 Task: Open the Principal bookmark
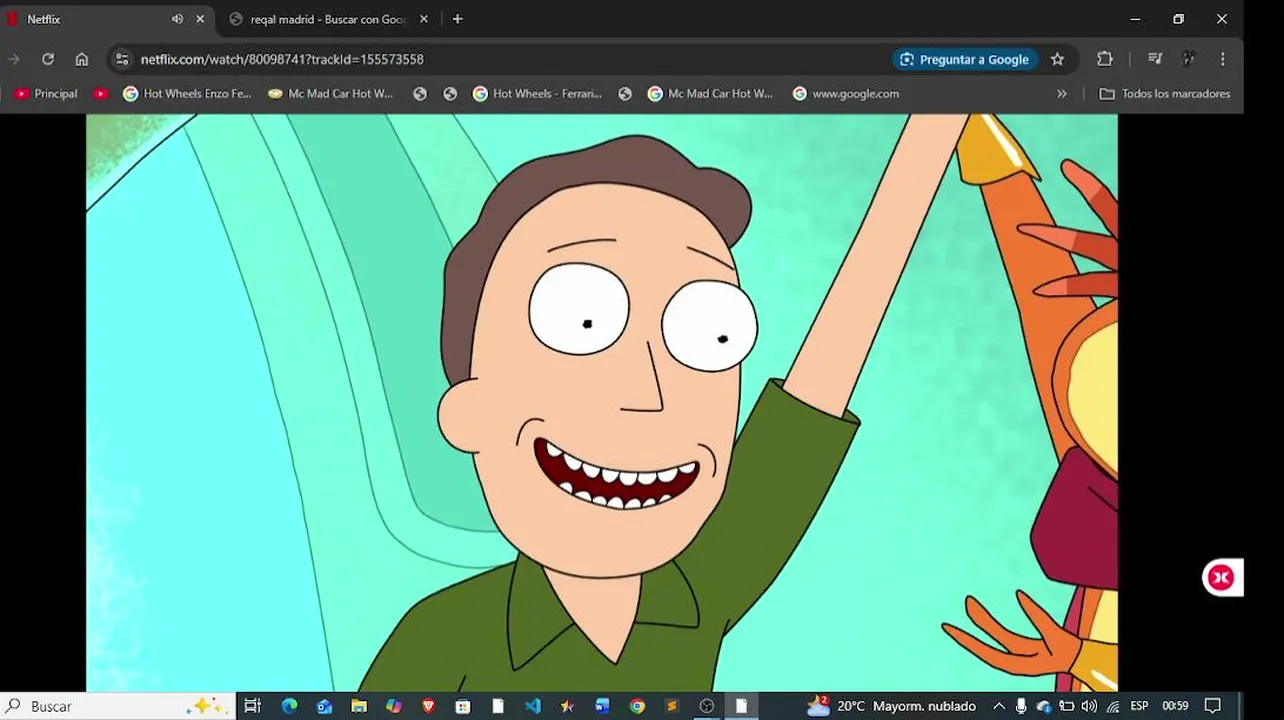pos(46,93)
